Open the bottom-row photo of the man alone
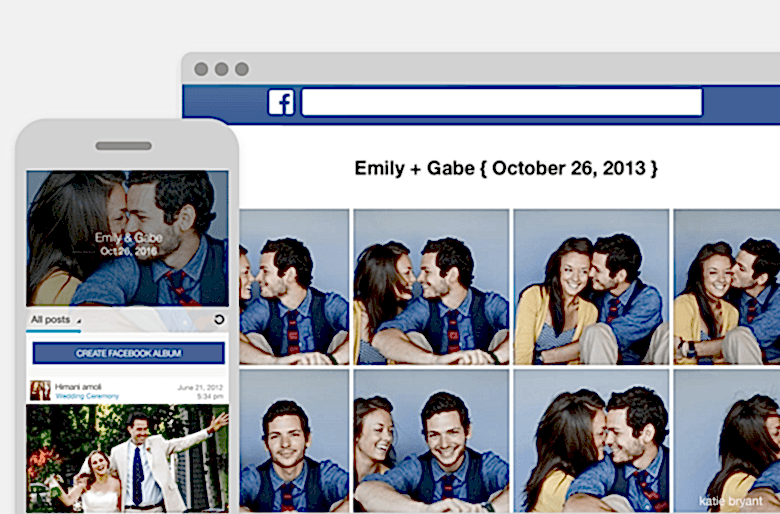780x514 pixels. 294,441
